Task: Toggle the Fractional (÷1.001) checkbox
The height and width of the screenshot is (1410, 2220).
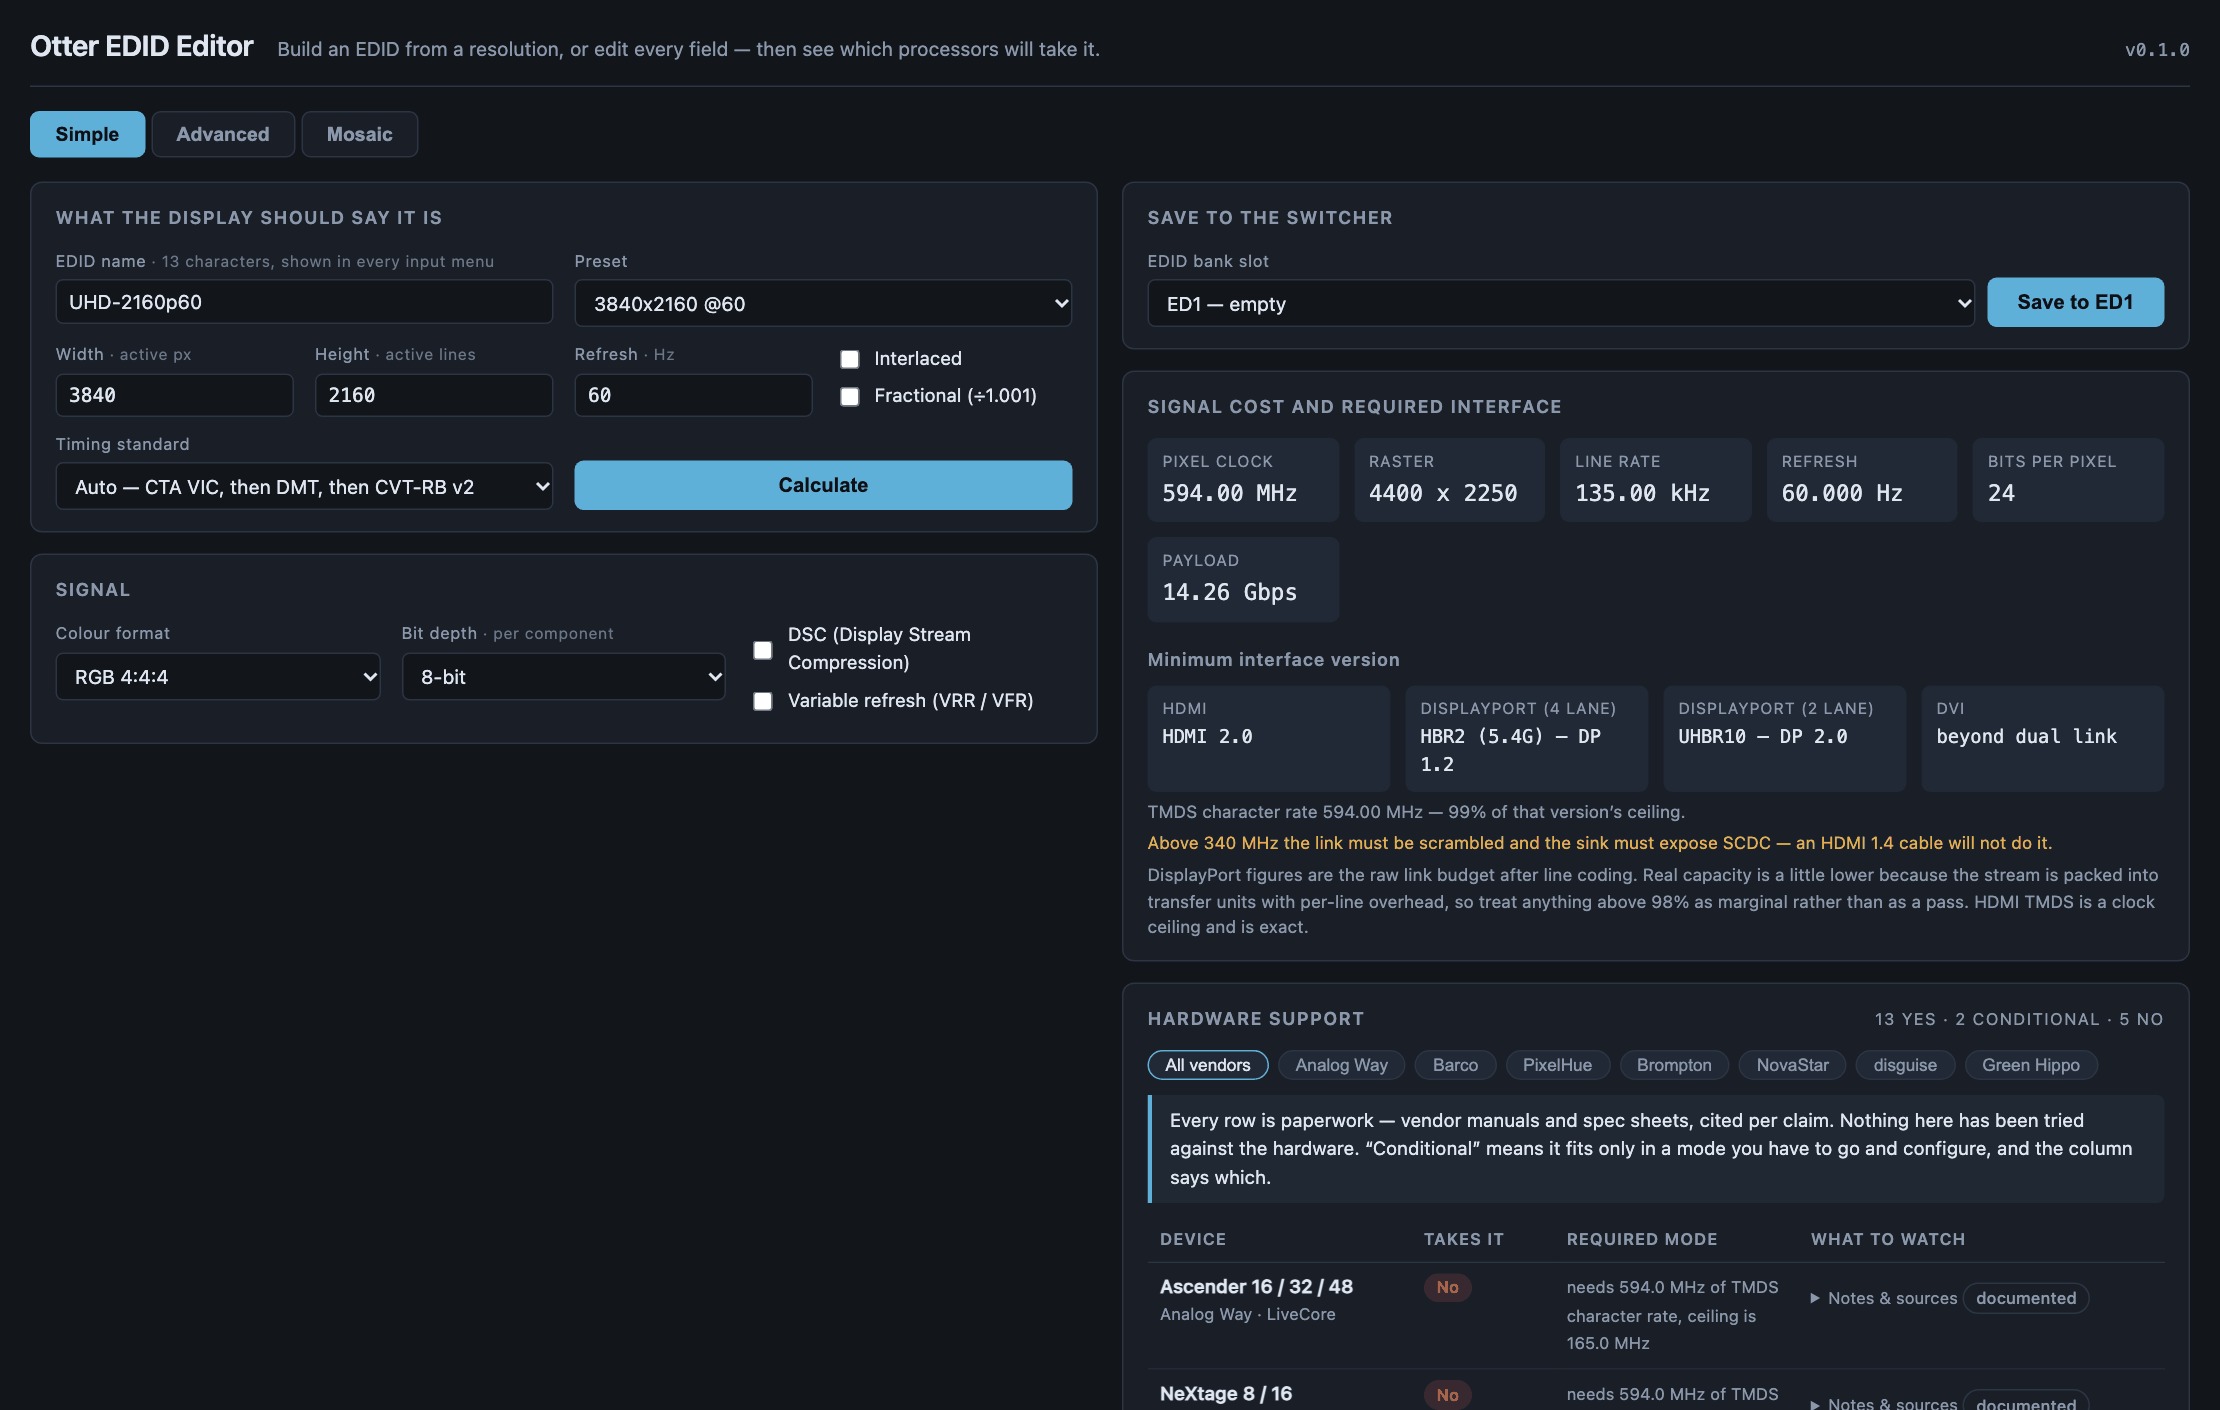Action: pyautogui.click(x=850, y=397)
